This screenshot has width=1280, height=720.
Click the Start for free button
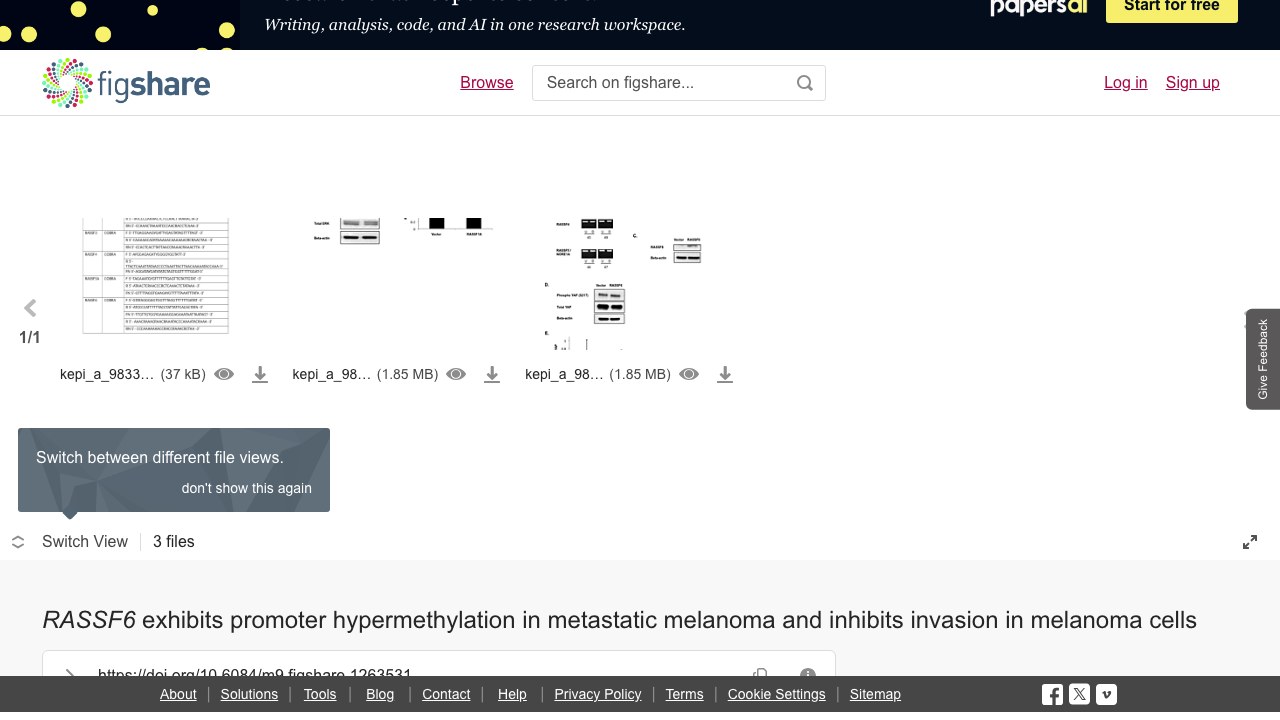[x=1172, y=8]
